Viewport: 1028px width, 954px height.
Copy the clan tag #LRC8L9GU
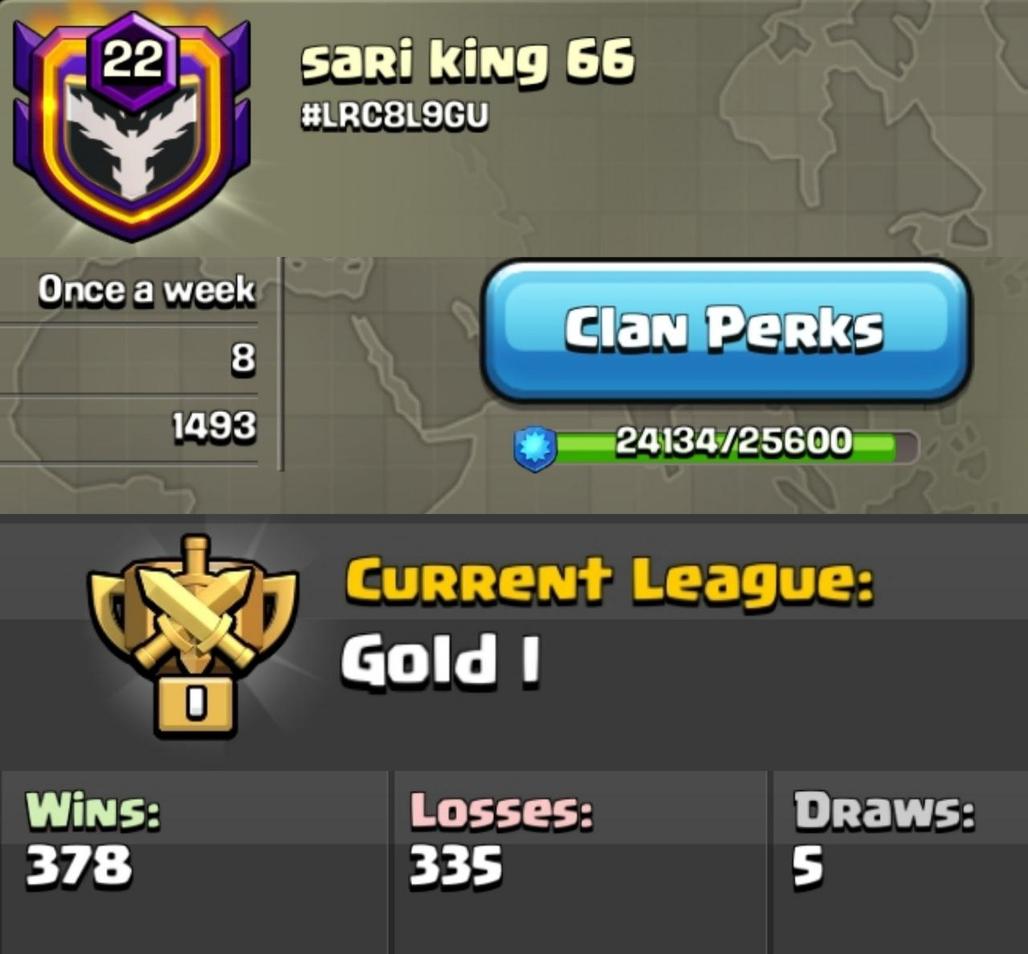[395, 117]
